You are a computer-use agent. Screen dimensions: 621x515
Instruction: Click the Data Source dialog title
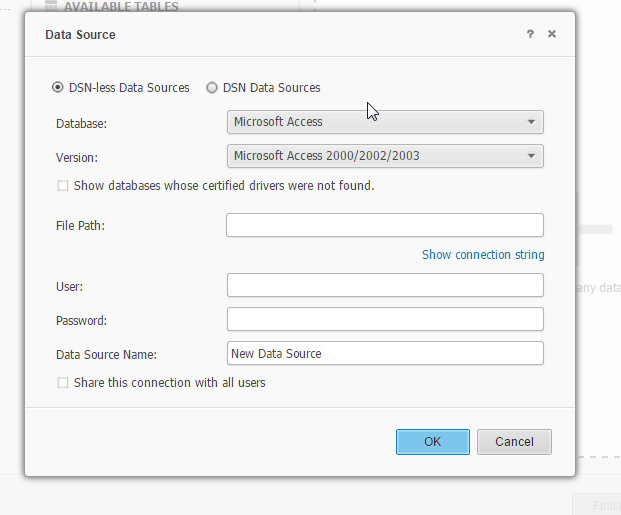(81, 35)
